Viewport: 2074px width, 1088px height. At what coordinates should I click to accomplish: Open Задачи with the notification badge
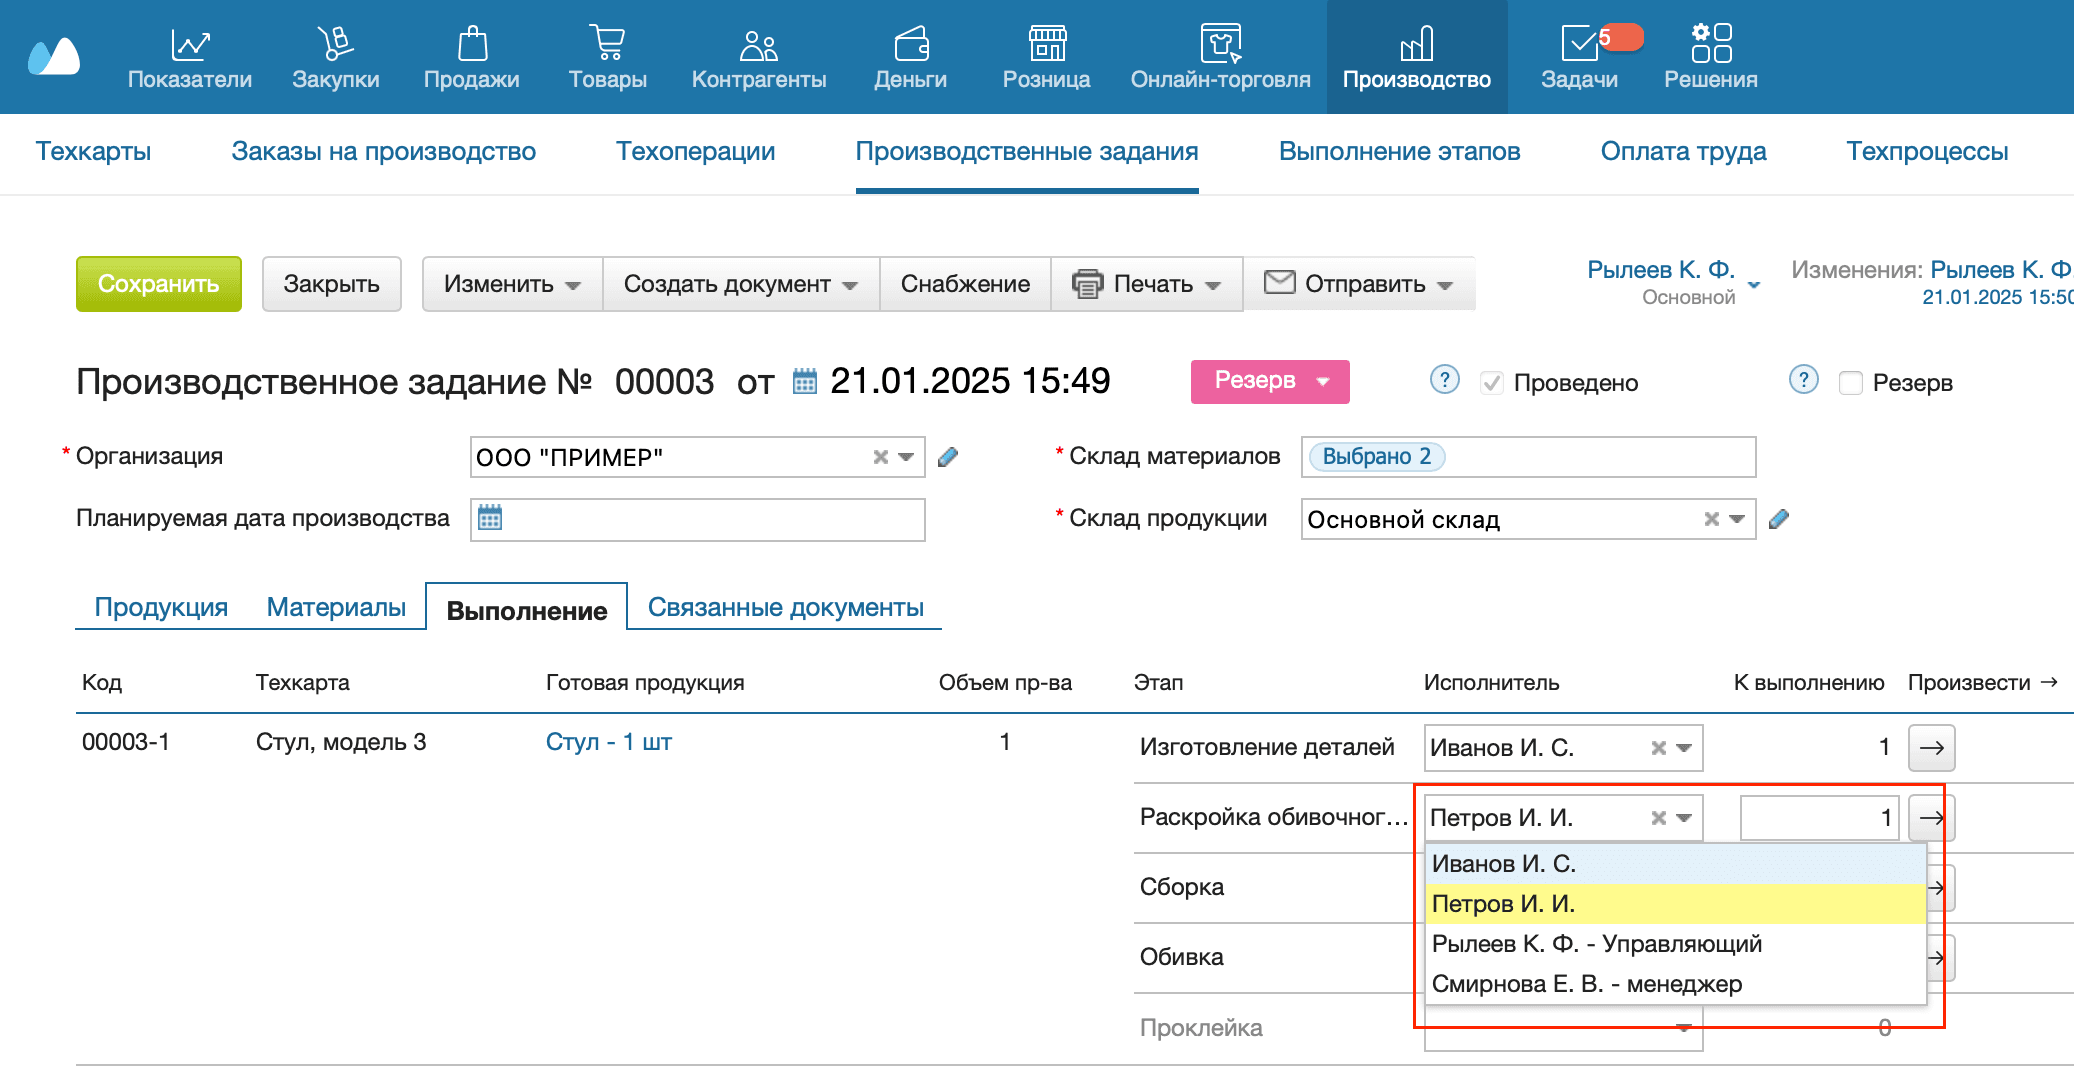[x=1580, y=44]
